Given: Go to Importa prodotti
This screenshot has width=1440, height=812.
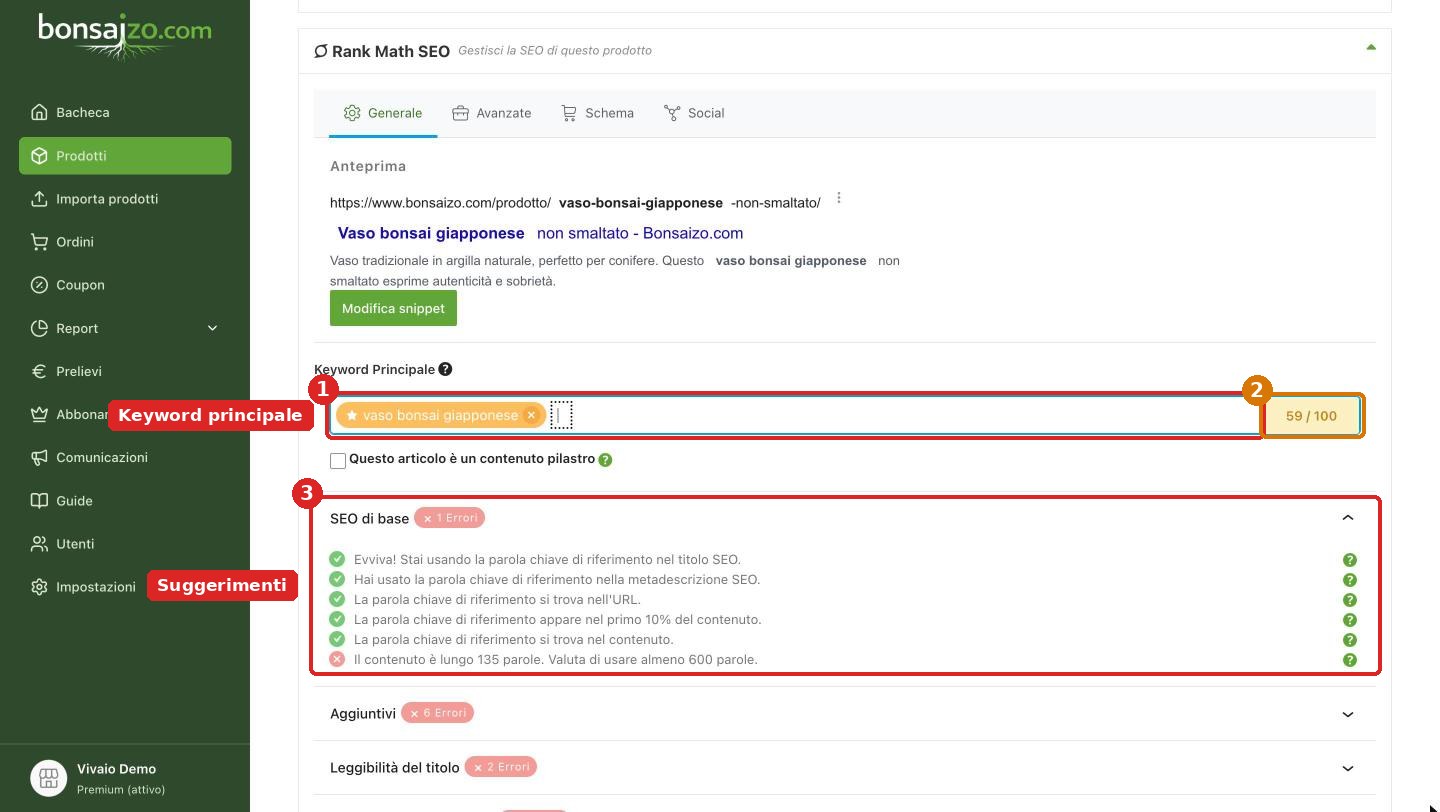Looking at the screenshot, I should pos(125,198).
